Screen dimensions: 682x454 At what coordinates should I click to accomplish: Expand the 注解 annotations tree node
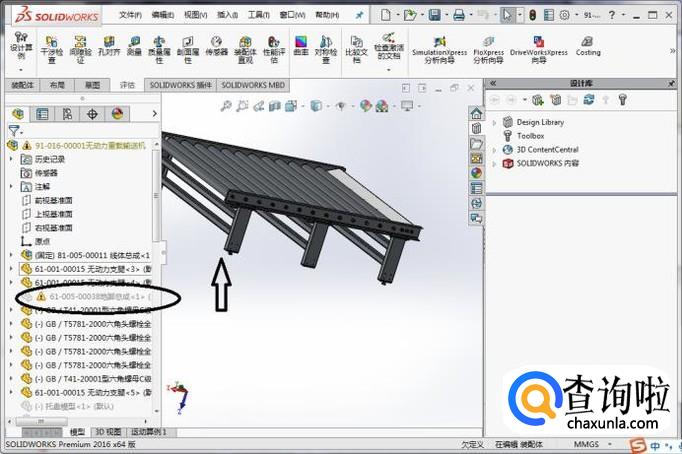click(12, 186)
